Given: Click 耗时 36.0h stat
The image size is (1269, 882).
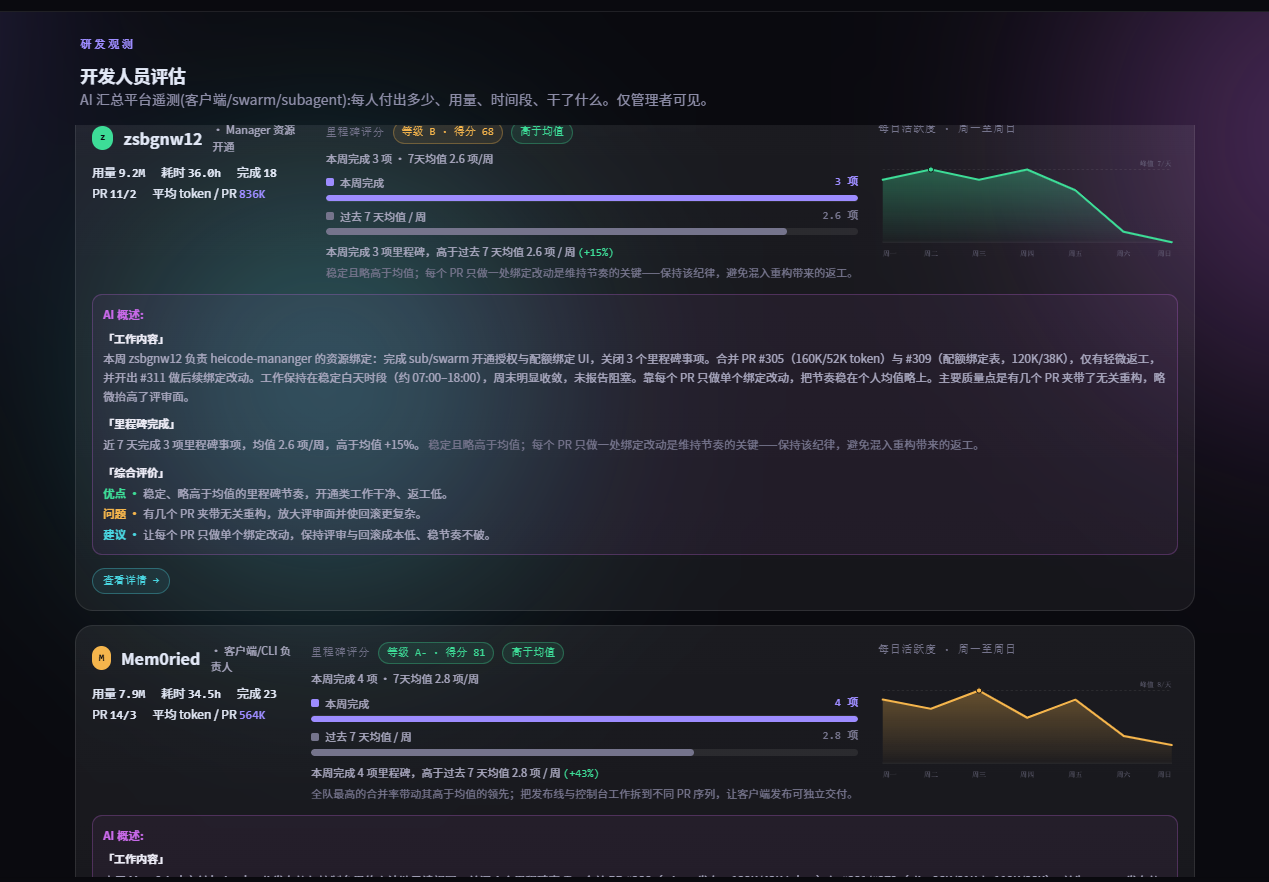Looking at the screenshot, I should (x=191, y=173).
